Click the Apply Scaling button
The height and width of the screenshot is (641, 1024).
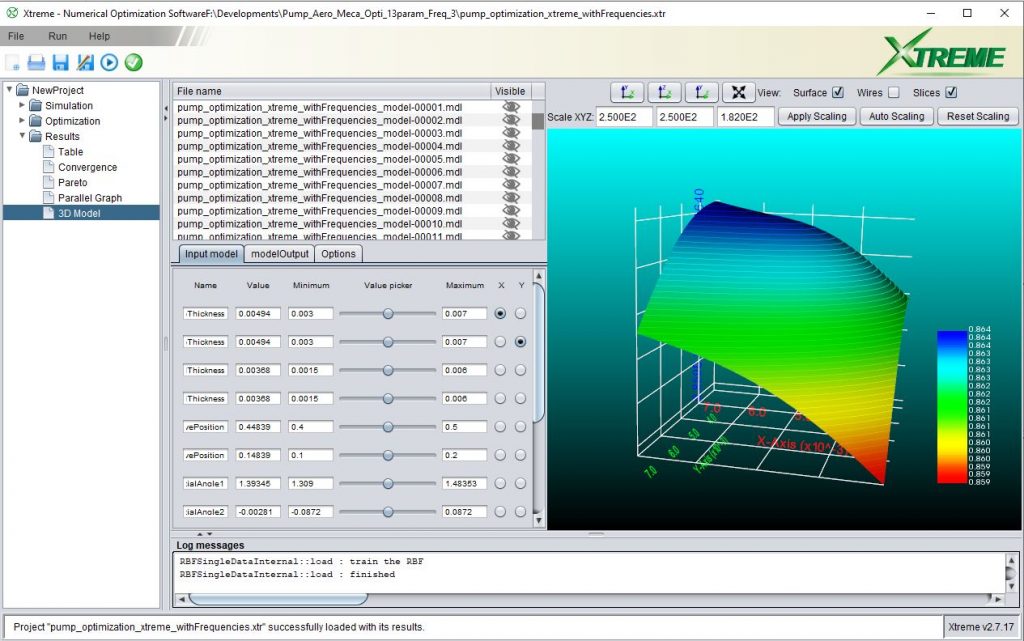(816, 116)
